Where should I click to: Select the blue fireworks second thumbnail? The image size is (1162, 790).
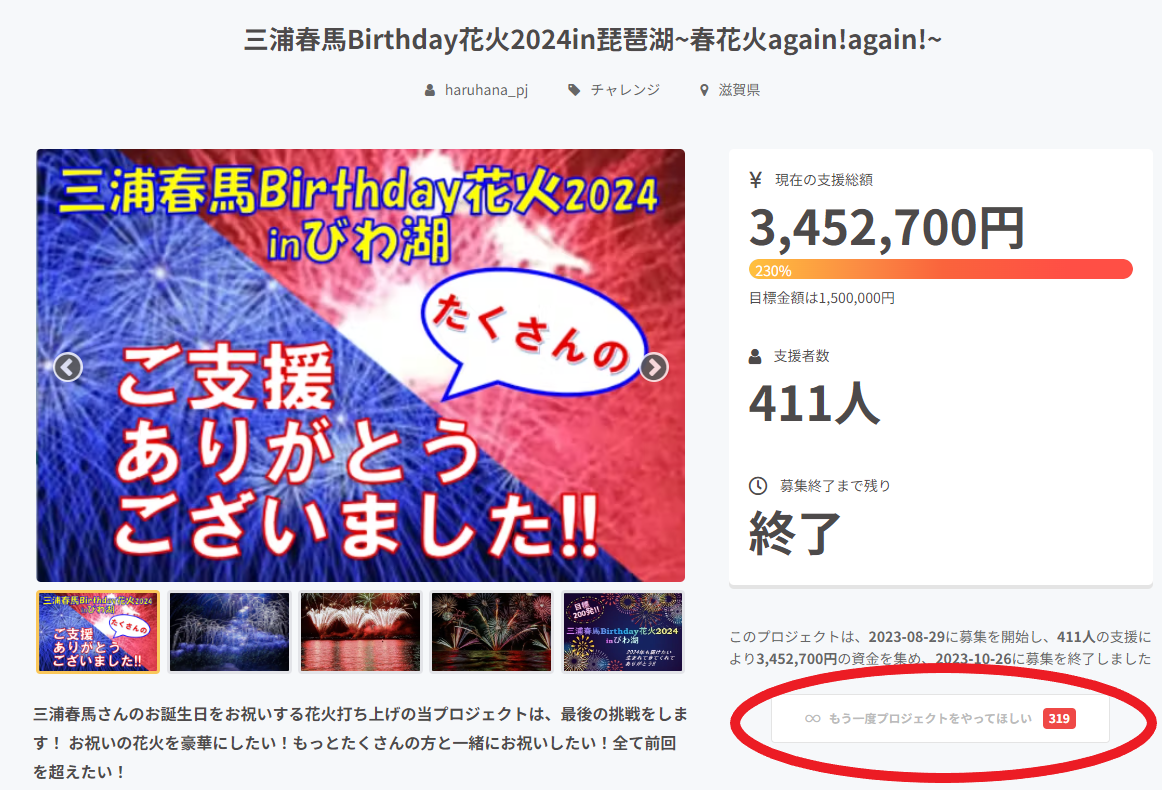230,632
